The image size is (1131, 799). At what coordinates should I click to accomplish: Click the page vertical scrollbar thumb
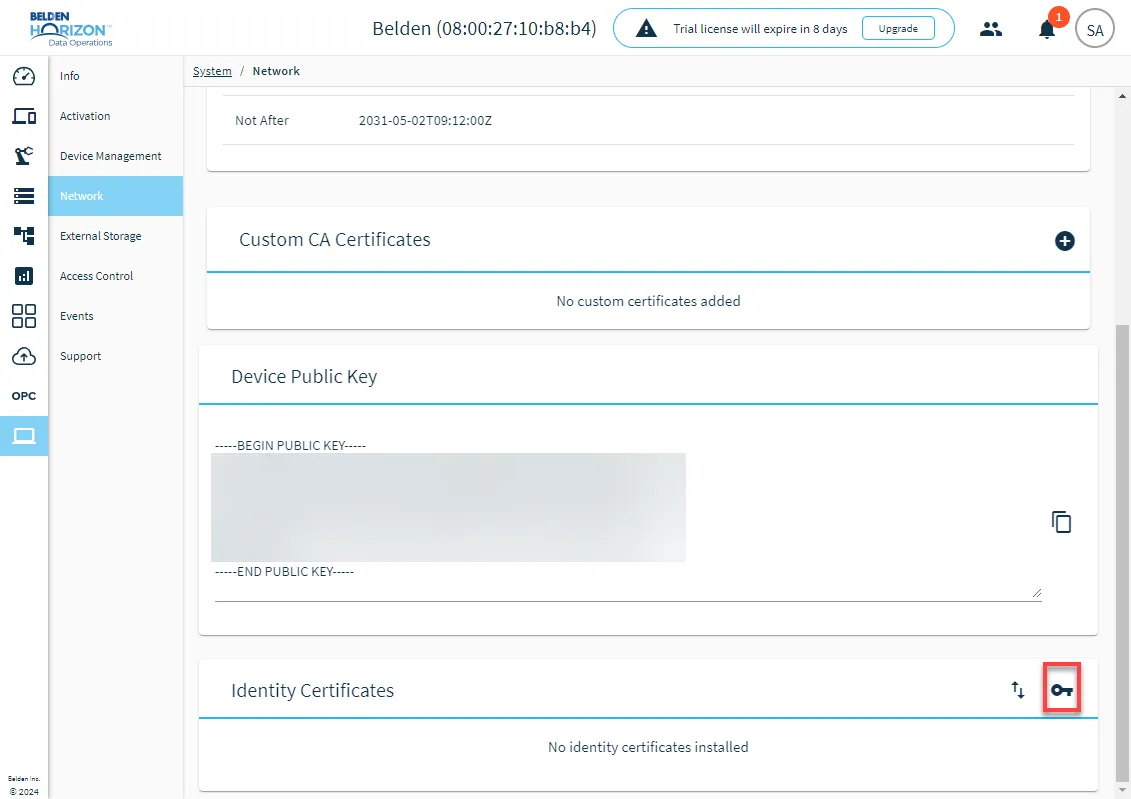pyautogui.click(x=1122, y=552)
